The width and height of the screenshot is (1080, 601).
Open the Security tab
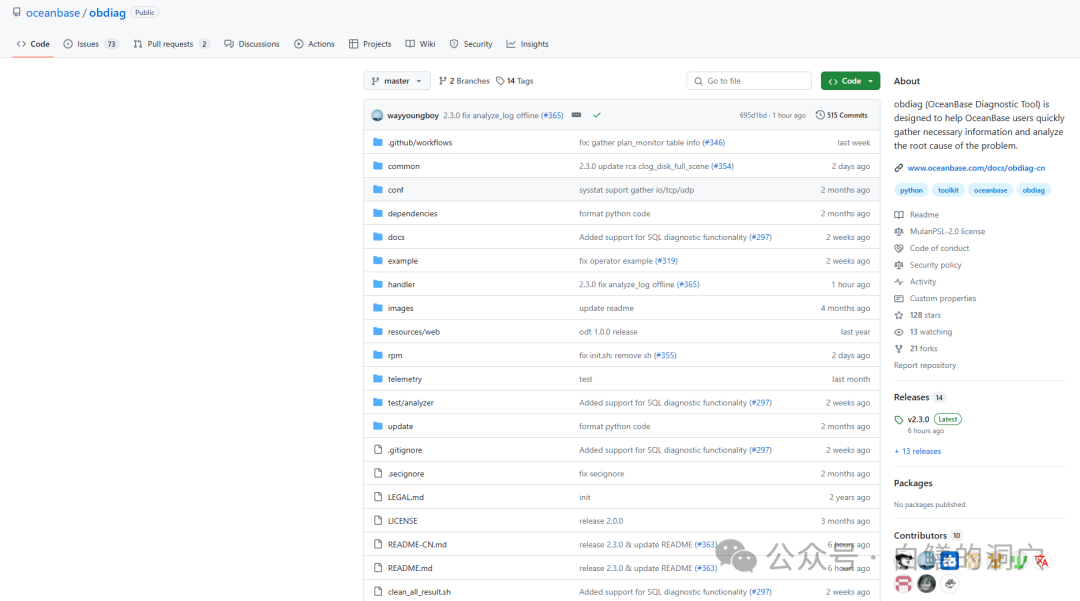(x=471, y=44)
